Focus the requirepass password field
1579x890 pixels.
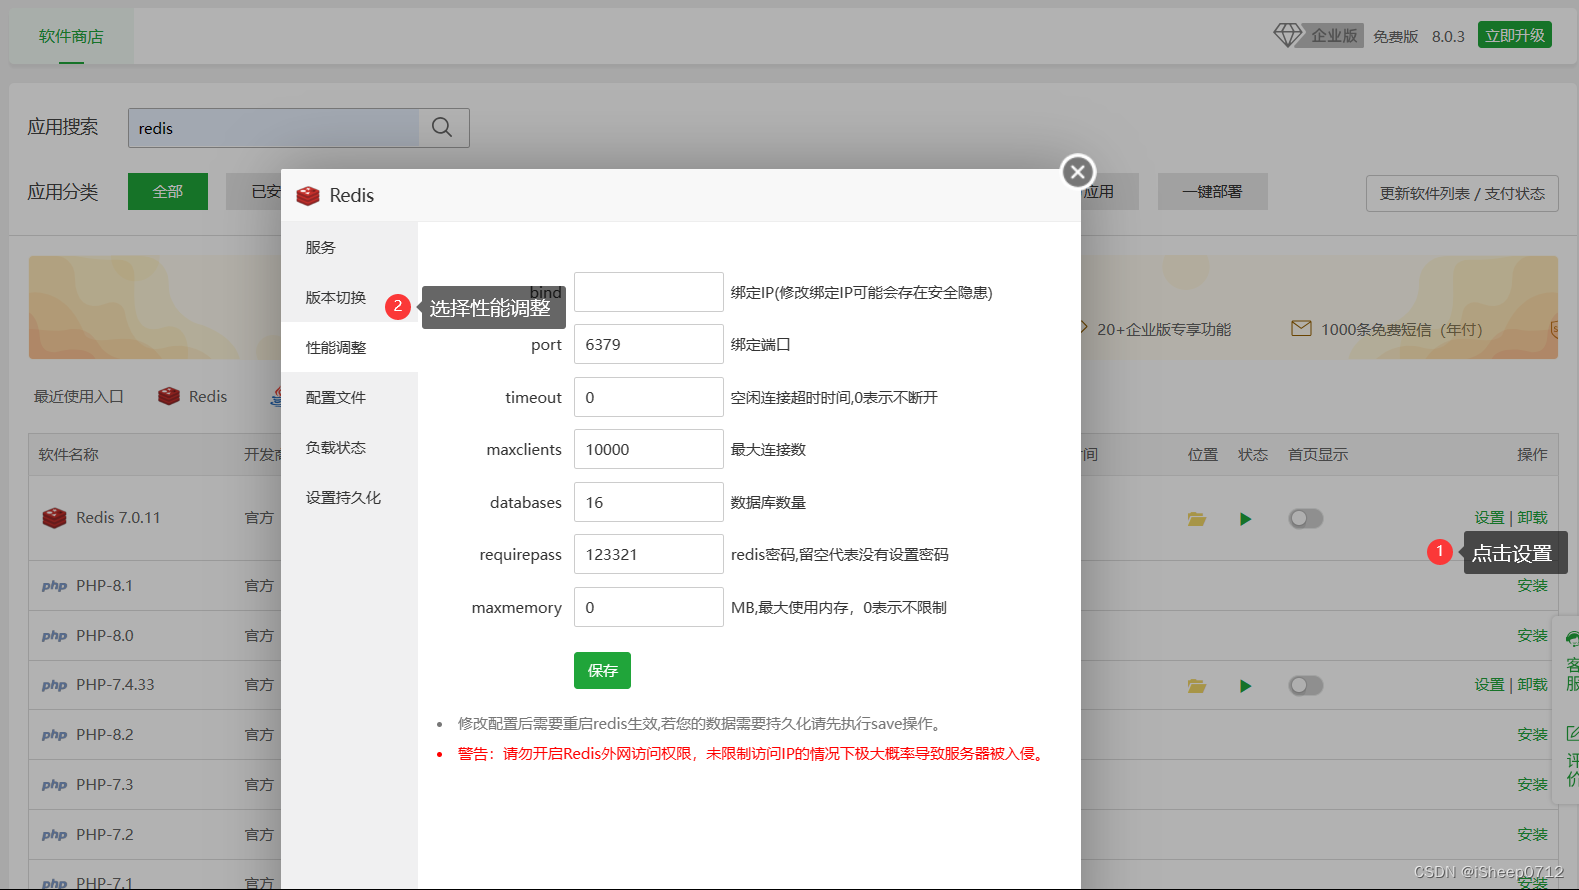coord(649,554)
